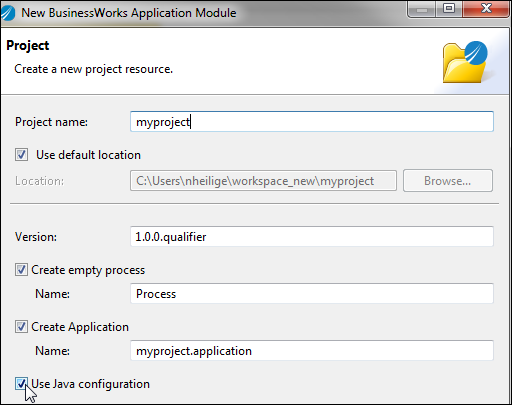Maximize the dialog window
Viewport: 512px width, 405px height.
point(449,8)
